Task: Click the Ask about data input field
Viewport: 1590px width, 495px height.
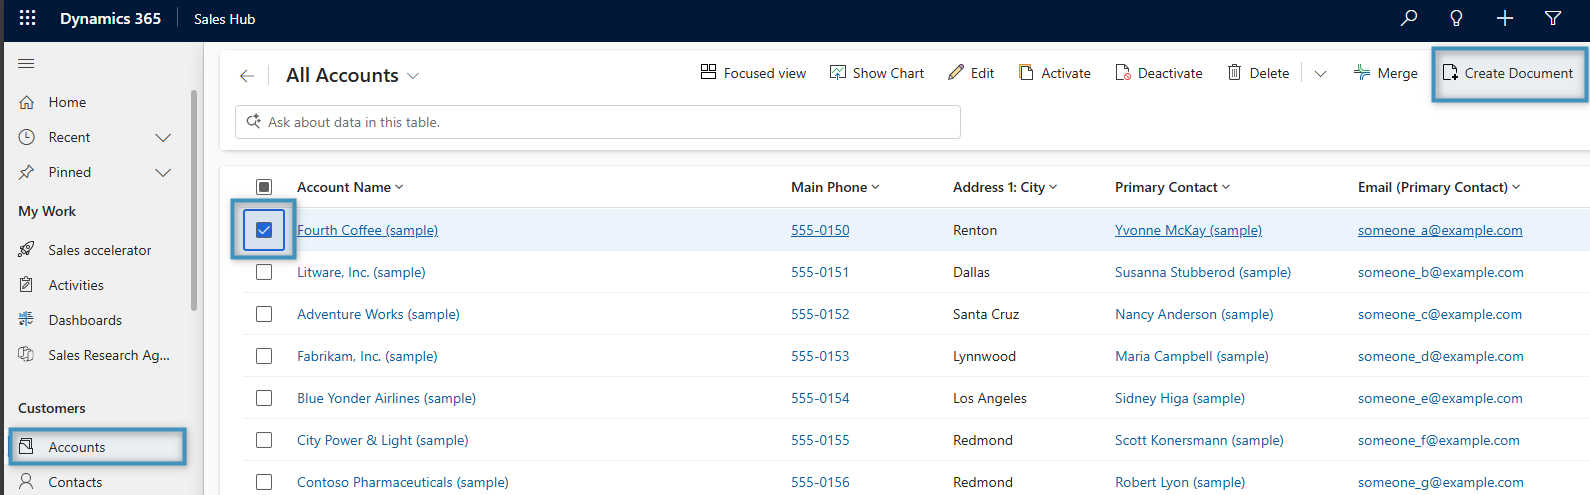Action: [598, 122]
